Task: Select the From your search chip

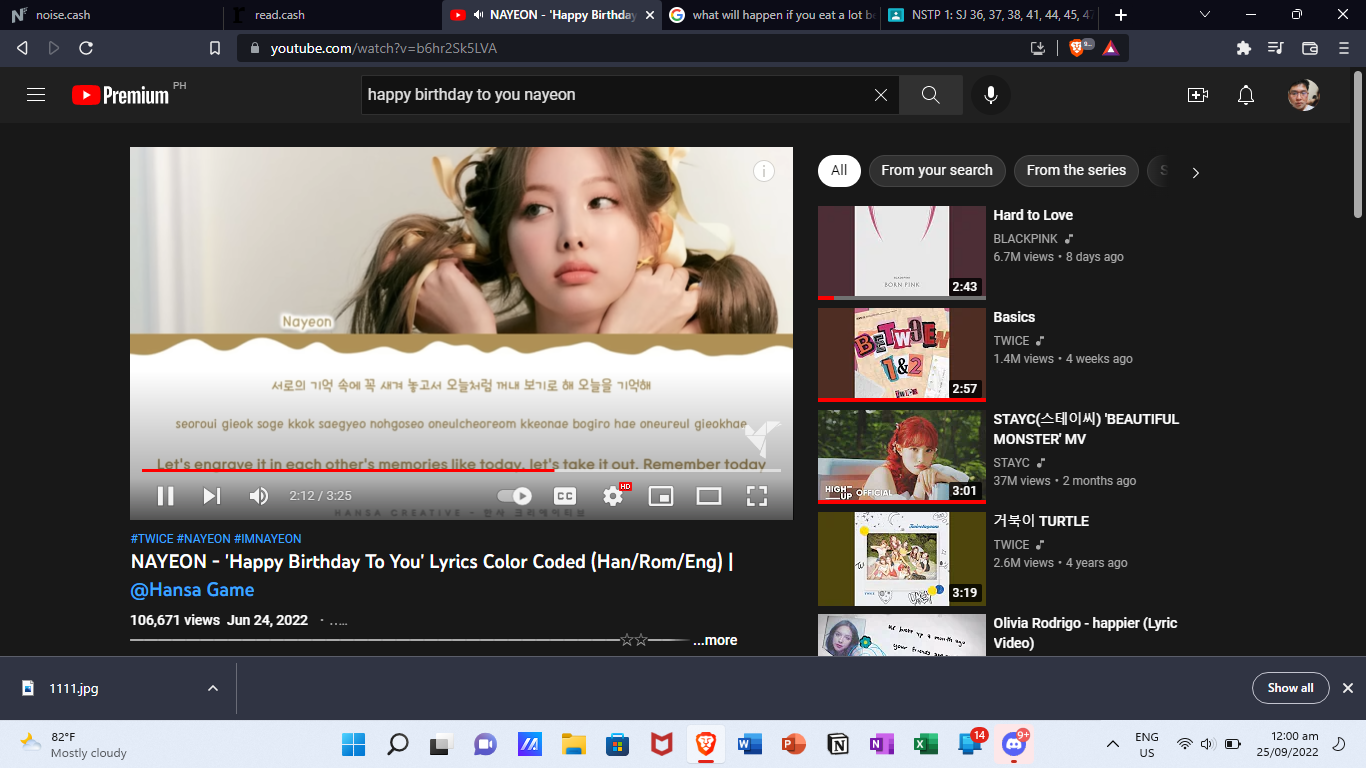Action: click(x=937, y=171)
